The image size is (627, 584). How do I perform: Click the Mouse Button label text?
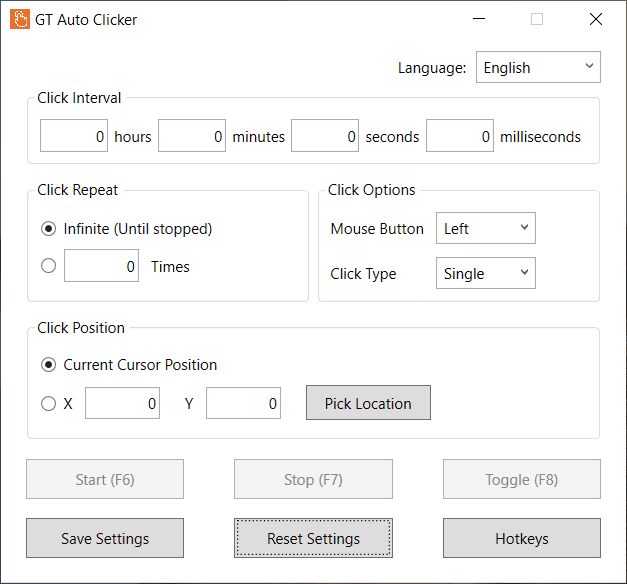[x=377, y=229]
